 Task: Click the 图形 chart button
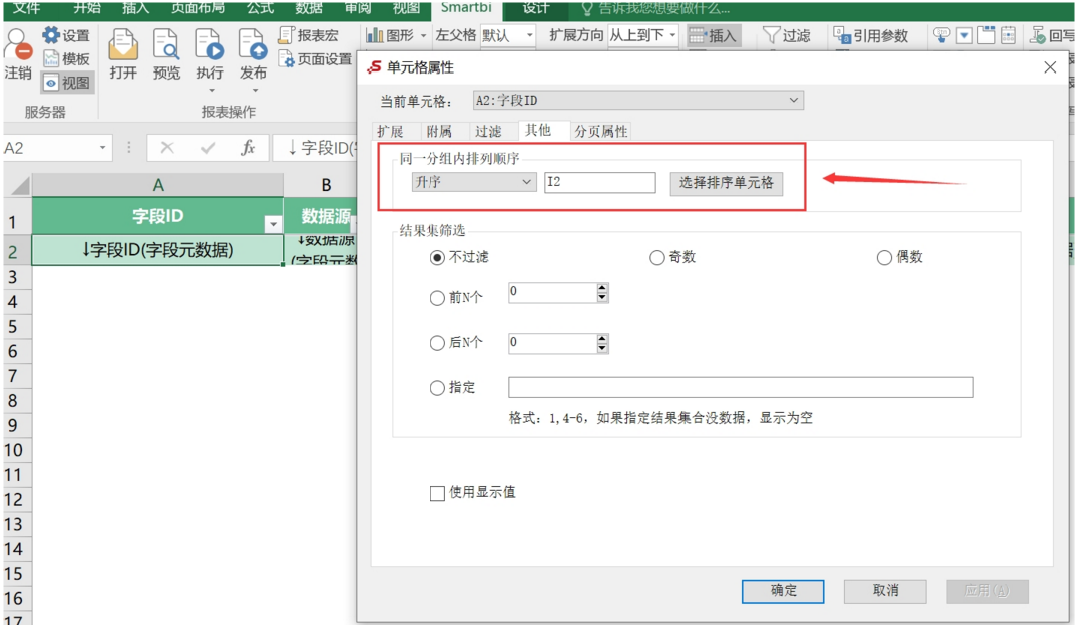click(390, 35)
